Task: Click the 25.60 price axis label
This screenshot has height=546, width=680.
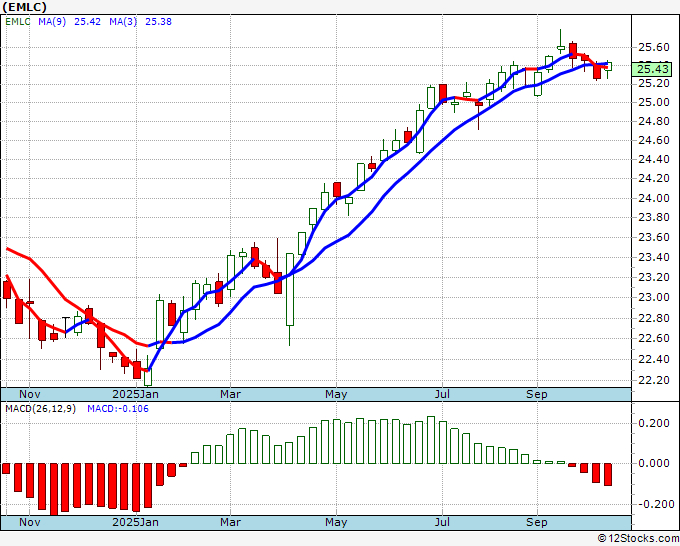Action: point(653,47)
